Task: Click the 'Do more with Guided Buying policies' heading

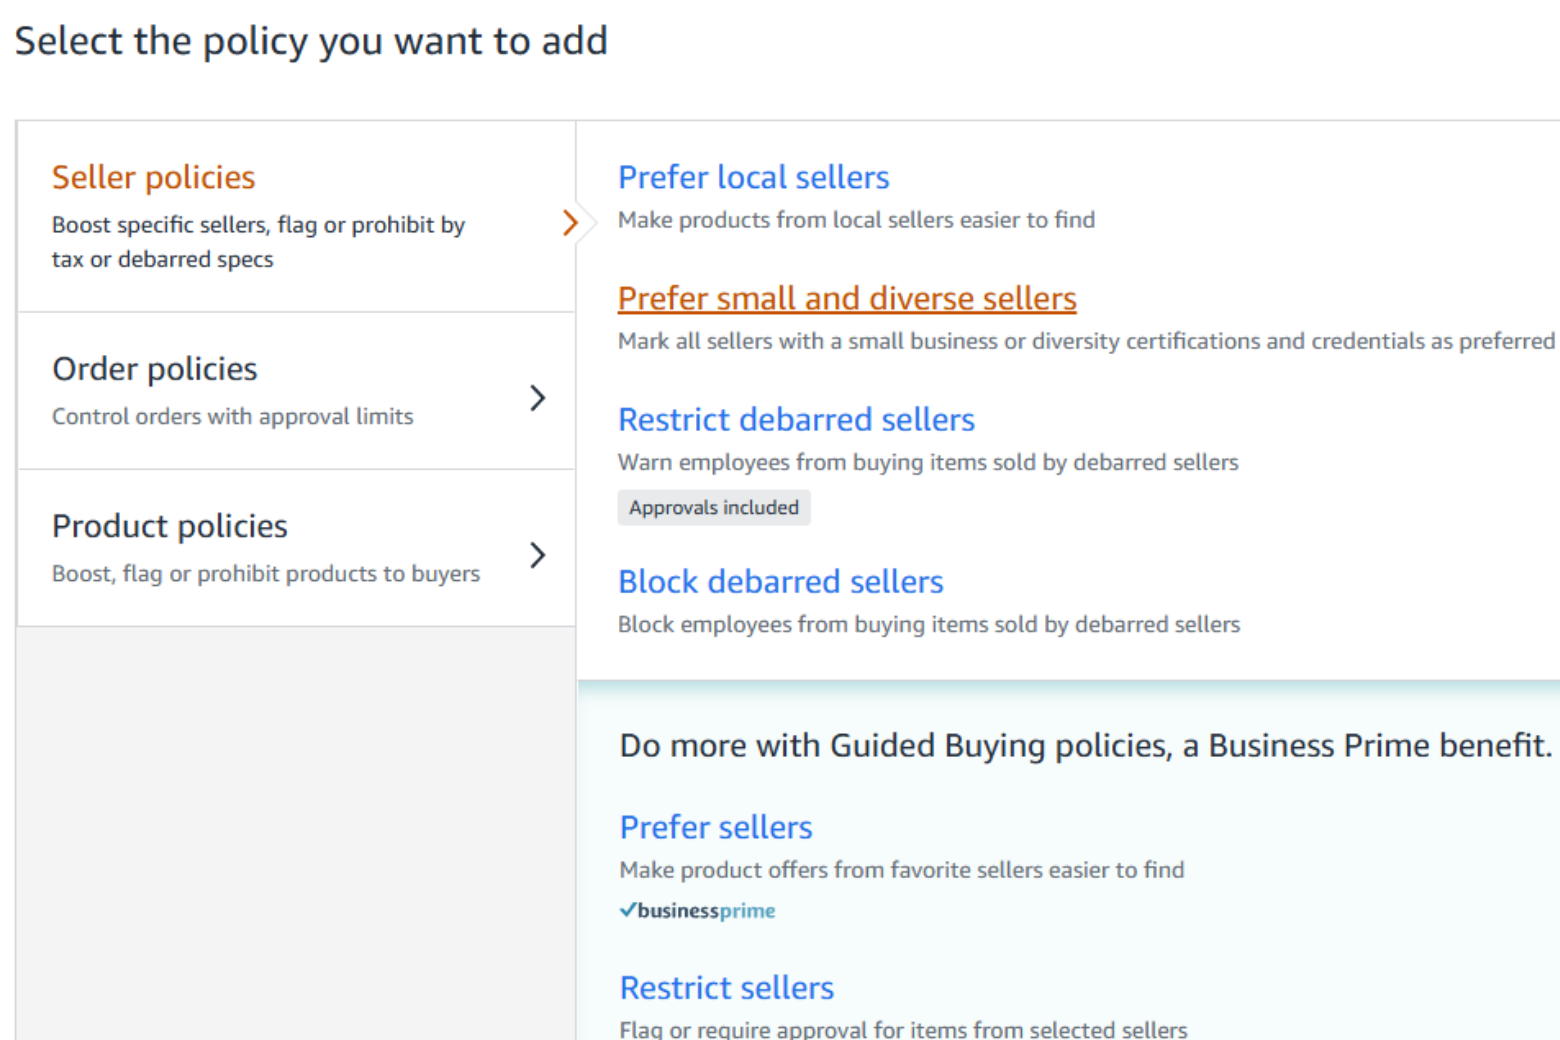Action: pyautogui.click(x=1086, y=746)
